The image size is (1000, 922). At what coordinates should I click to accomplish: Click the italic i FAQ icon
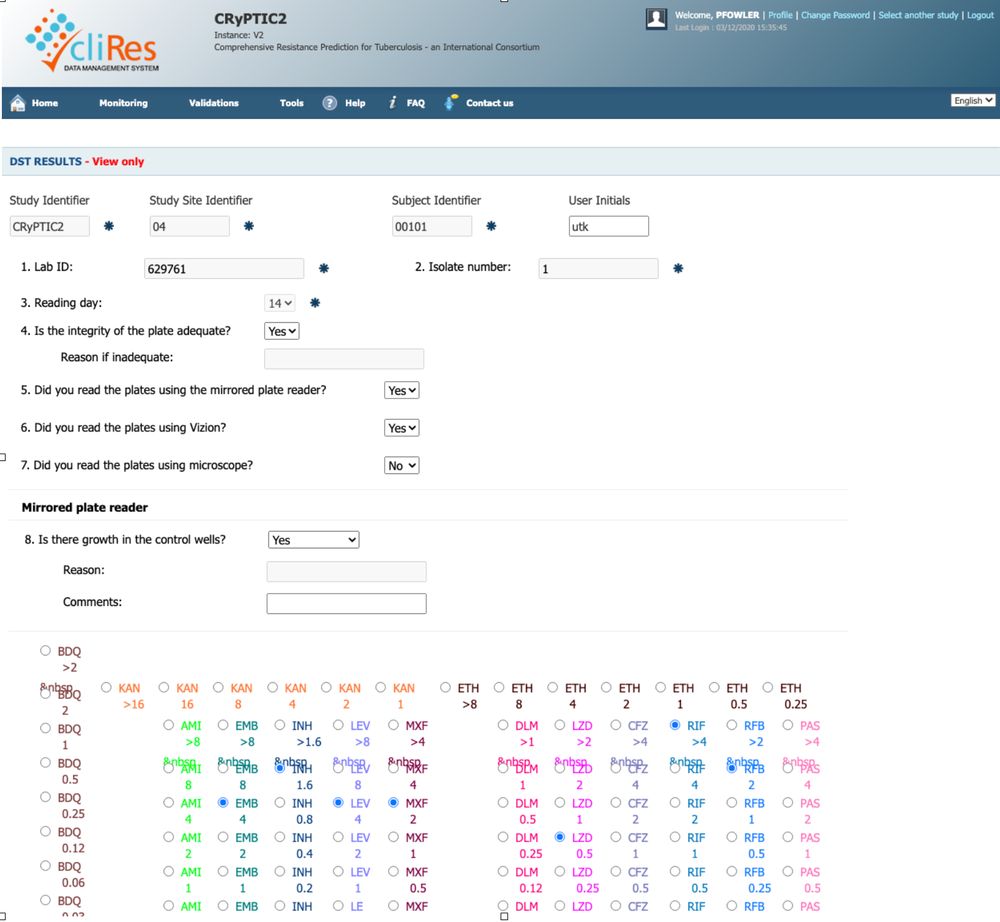pyautogui.click(x=393, y=102)
